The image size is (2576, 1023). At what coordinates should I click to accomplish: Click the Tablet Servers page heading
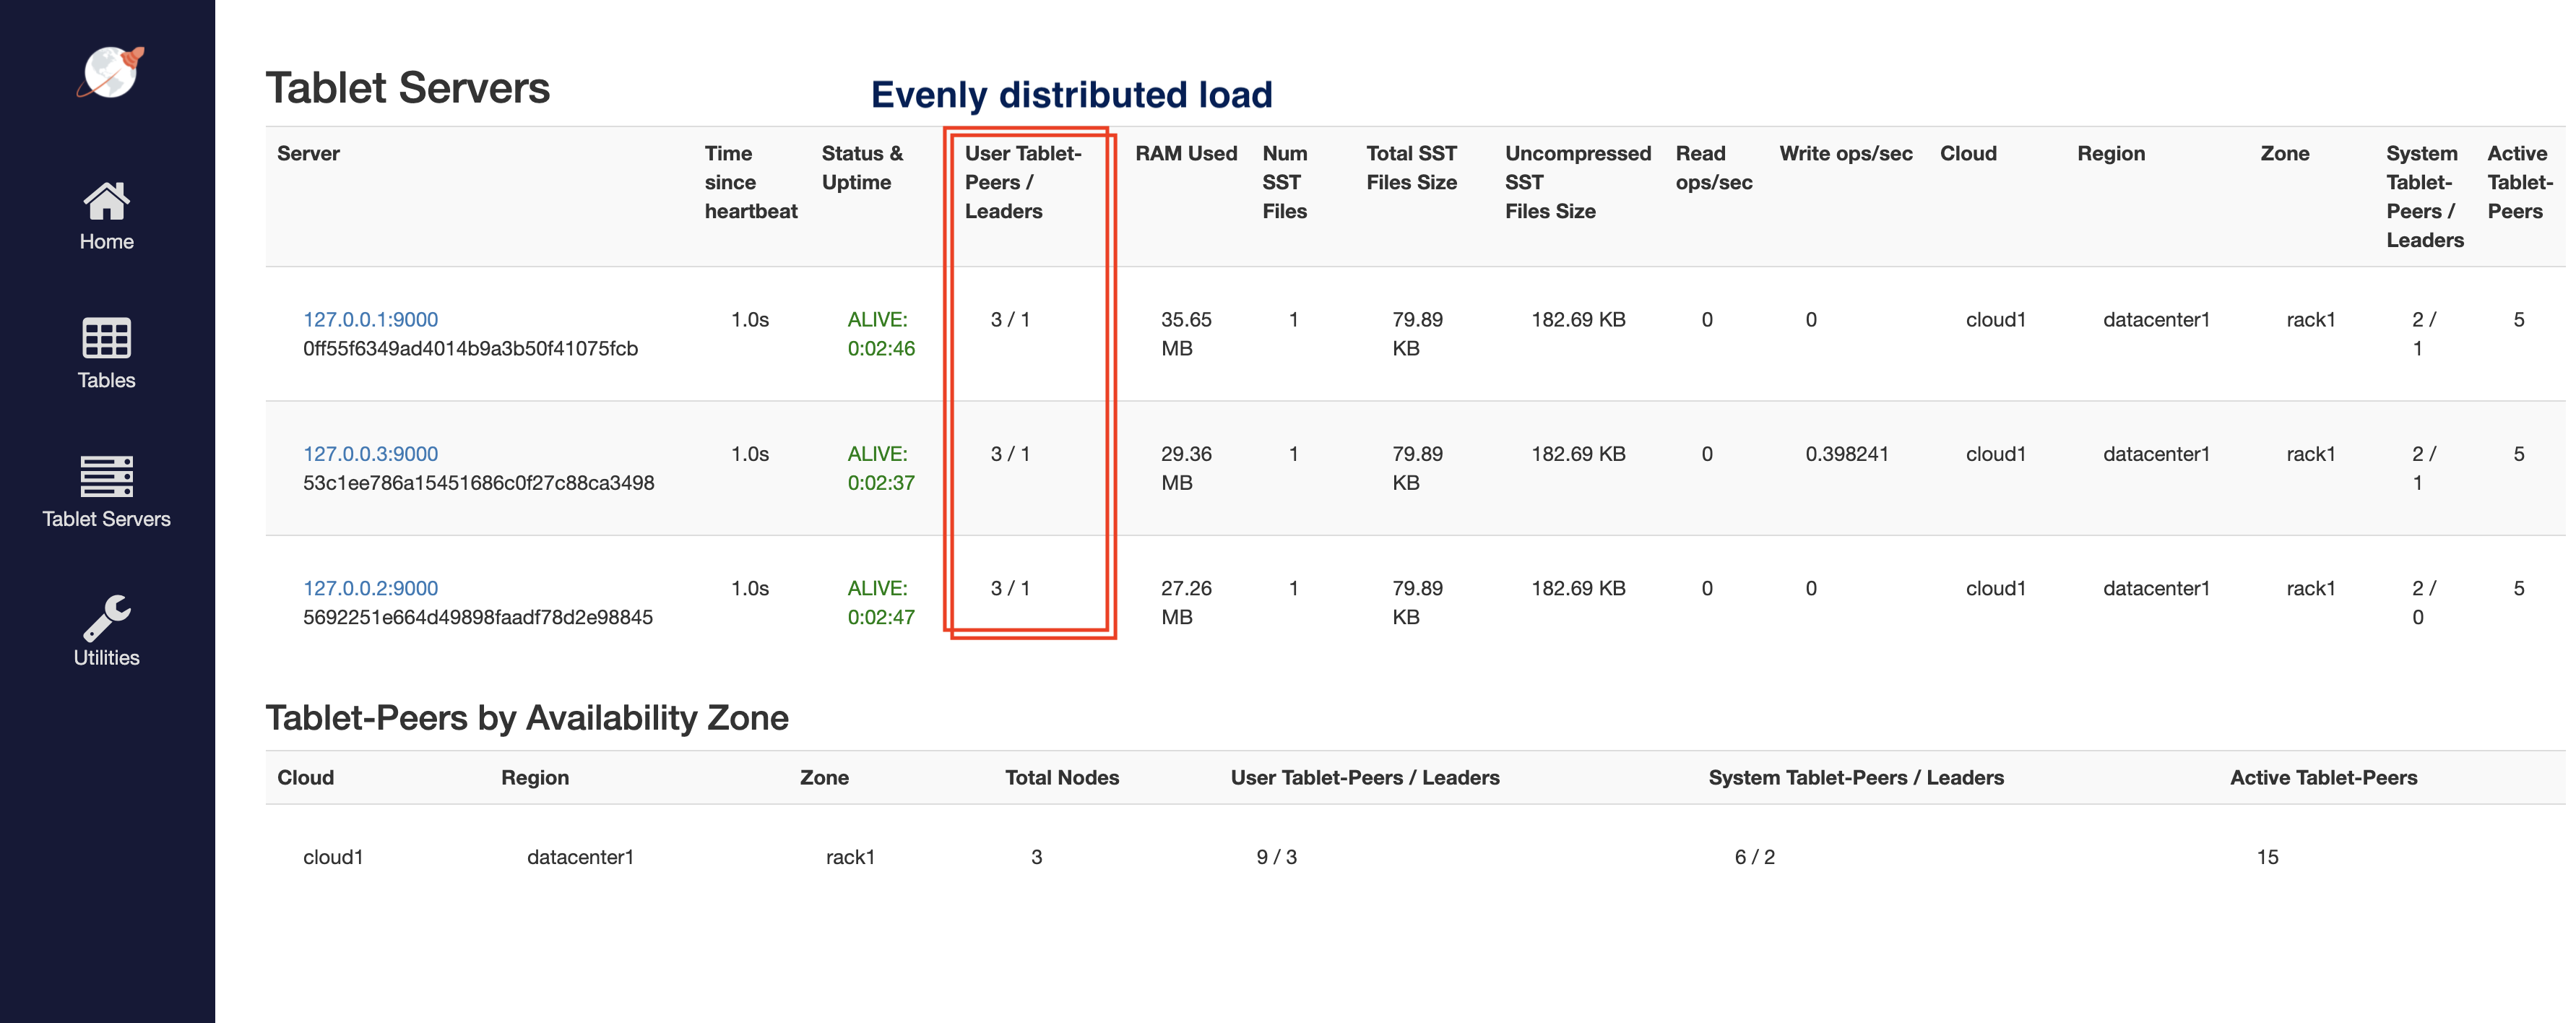[x=407, y=88]
